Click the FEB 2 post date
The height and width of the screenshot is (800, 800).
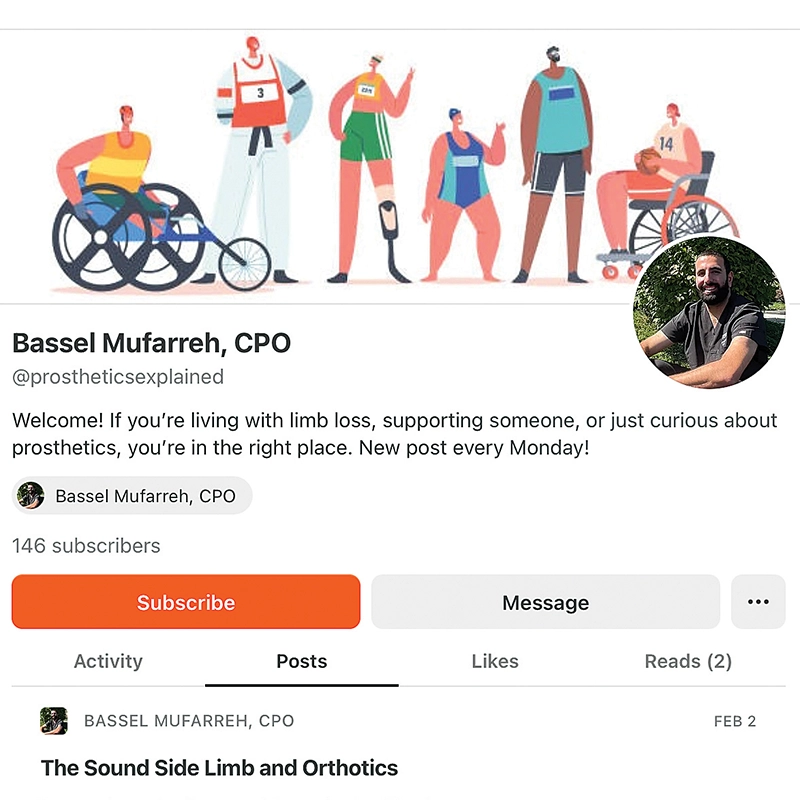[735, 721]
